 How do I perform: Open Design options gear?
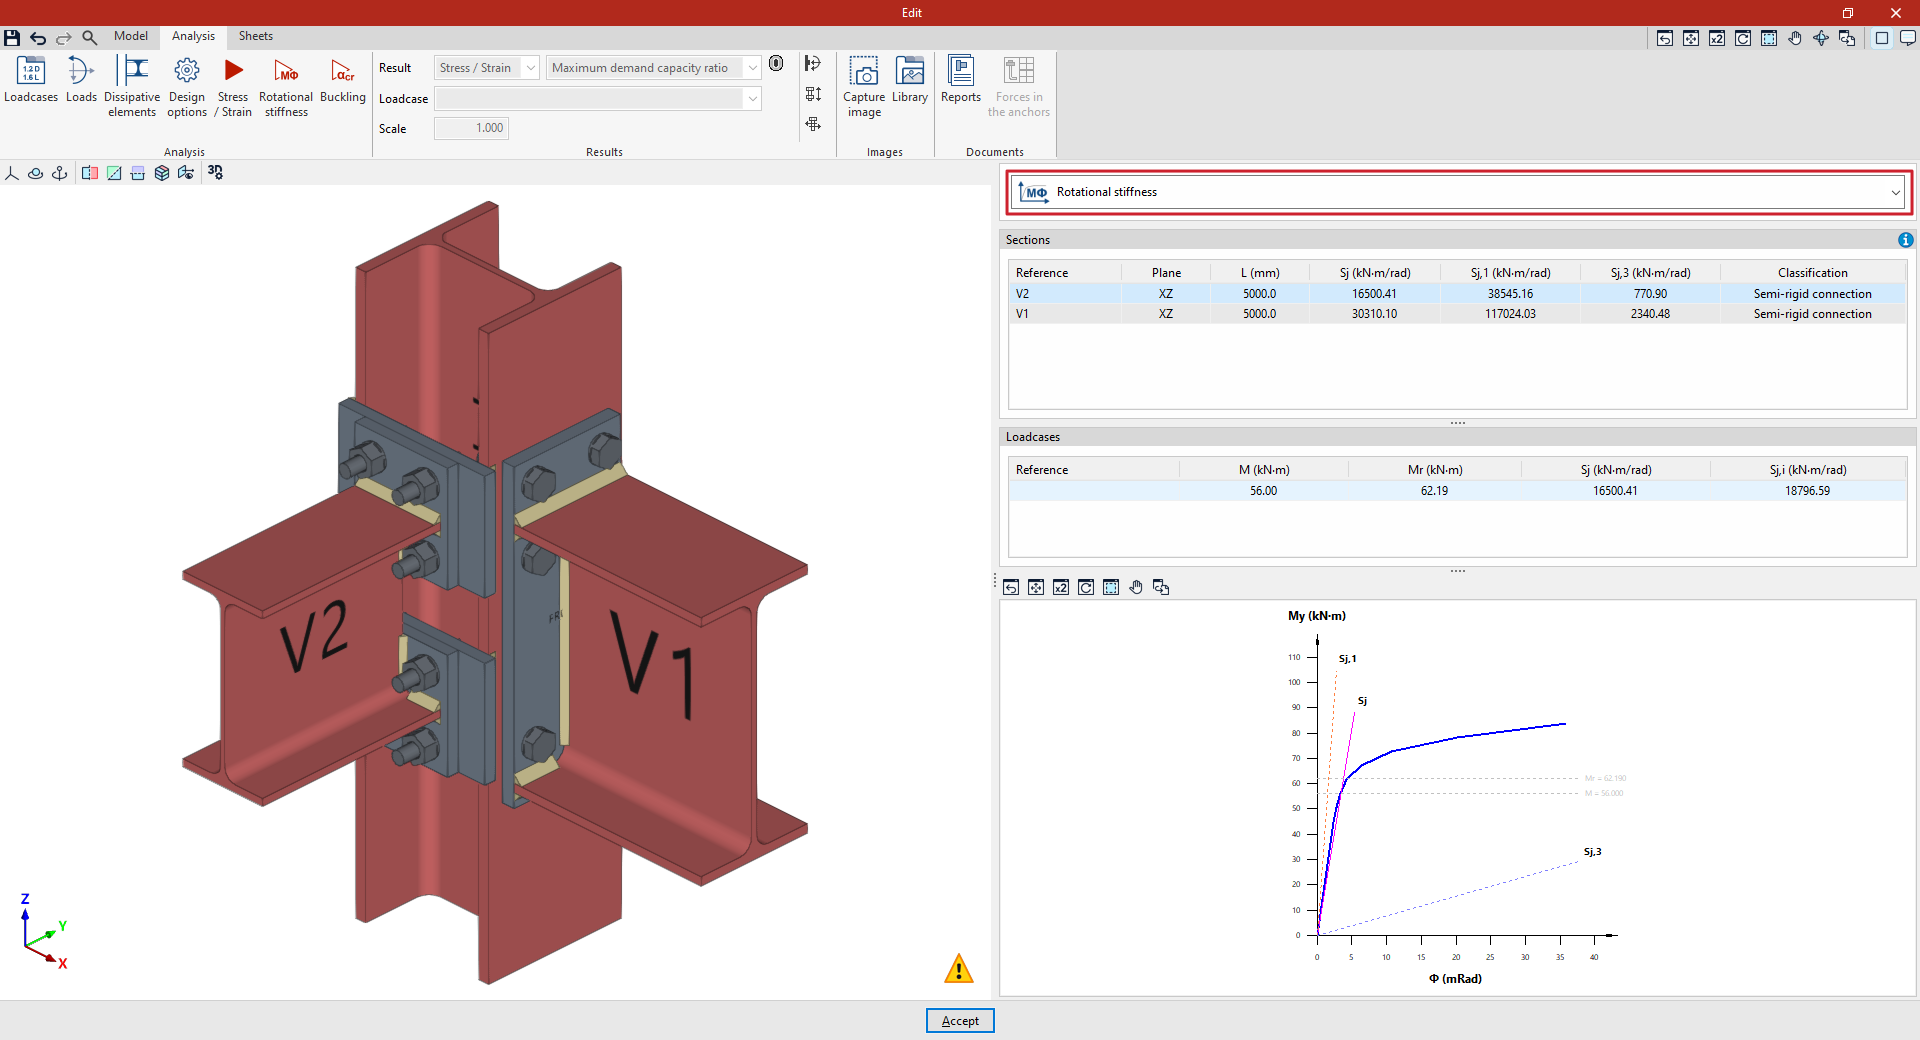187,87
